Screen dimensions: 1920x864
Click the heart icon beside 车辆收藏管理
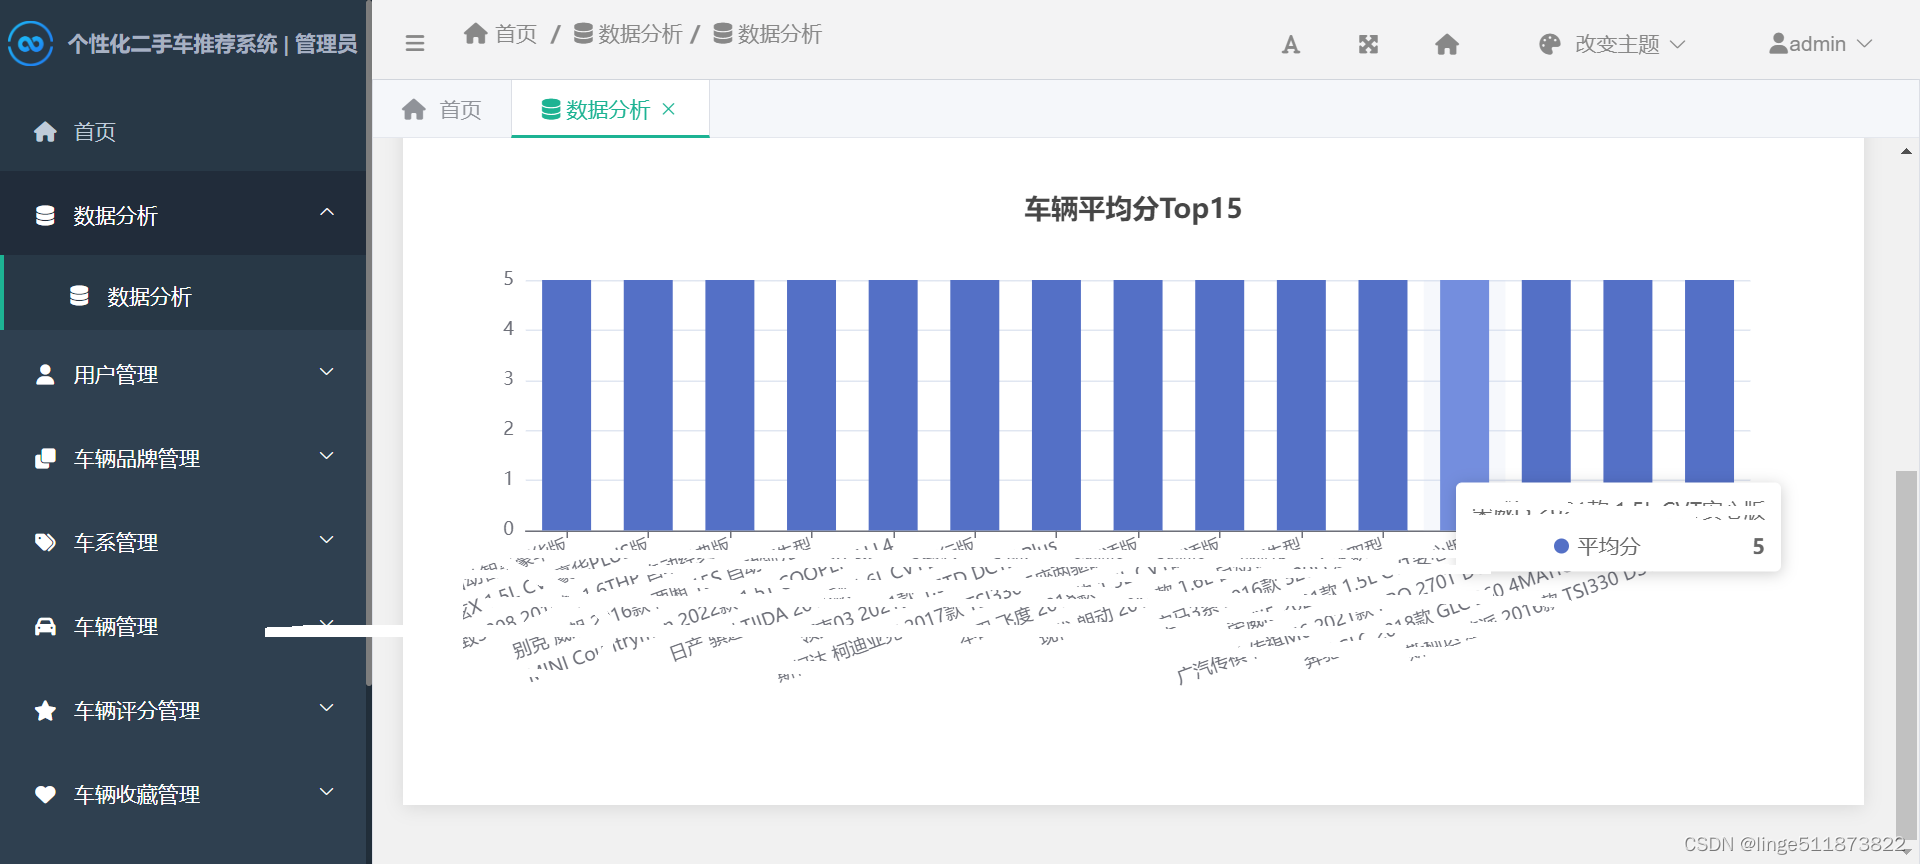pos(45,794)
